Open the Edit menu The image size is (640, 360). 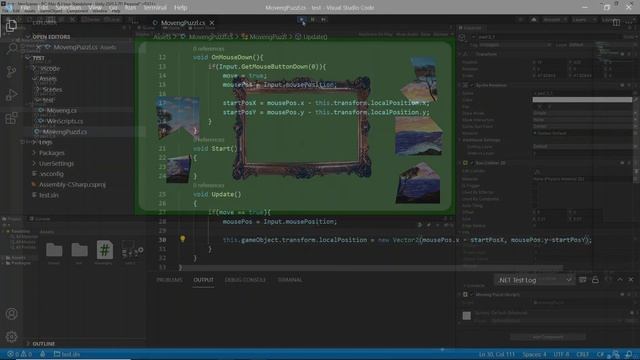tap(43, 7)
